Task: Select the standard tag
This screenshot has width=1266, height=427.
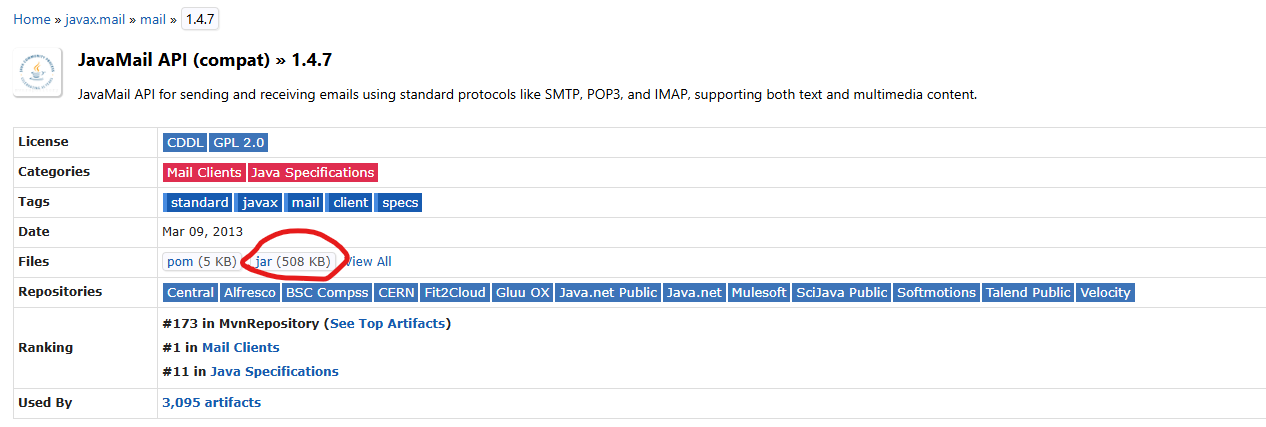Action: pyautogui.click(x=199, y=203)
